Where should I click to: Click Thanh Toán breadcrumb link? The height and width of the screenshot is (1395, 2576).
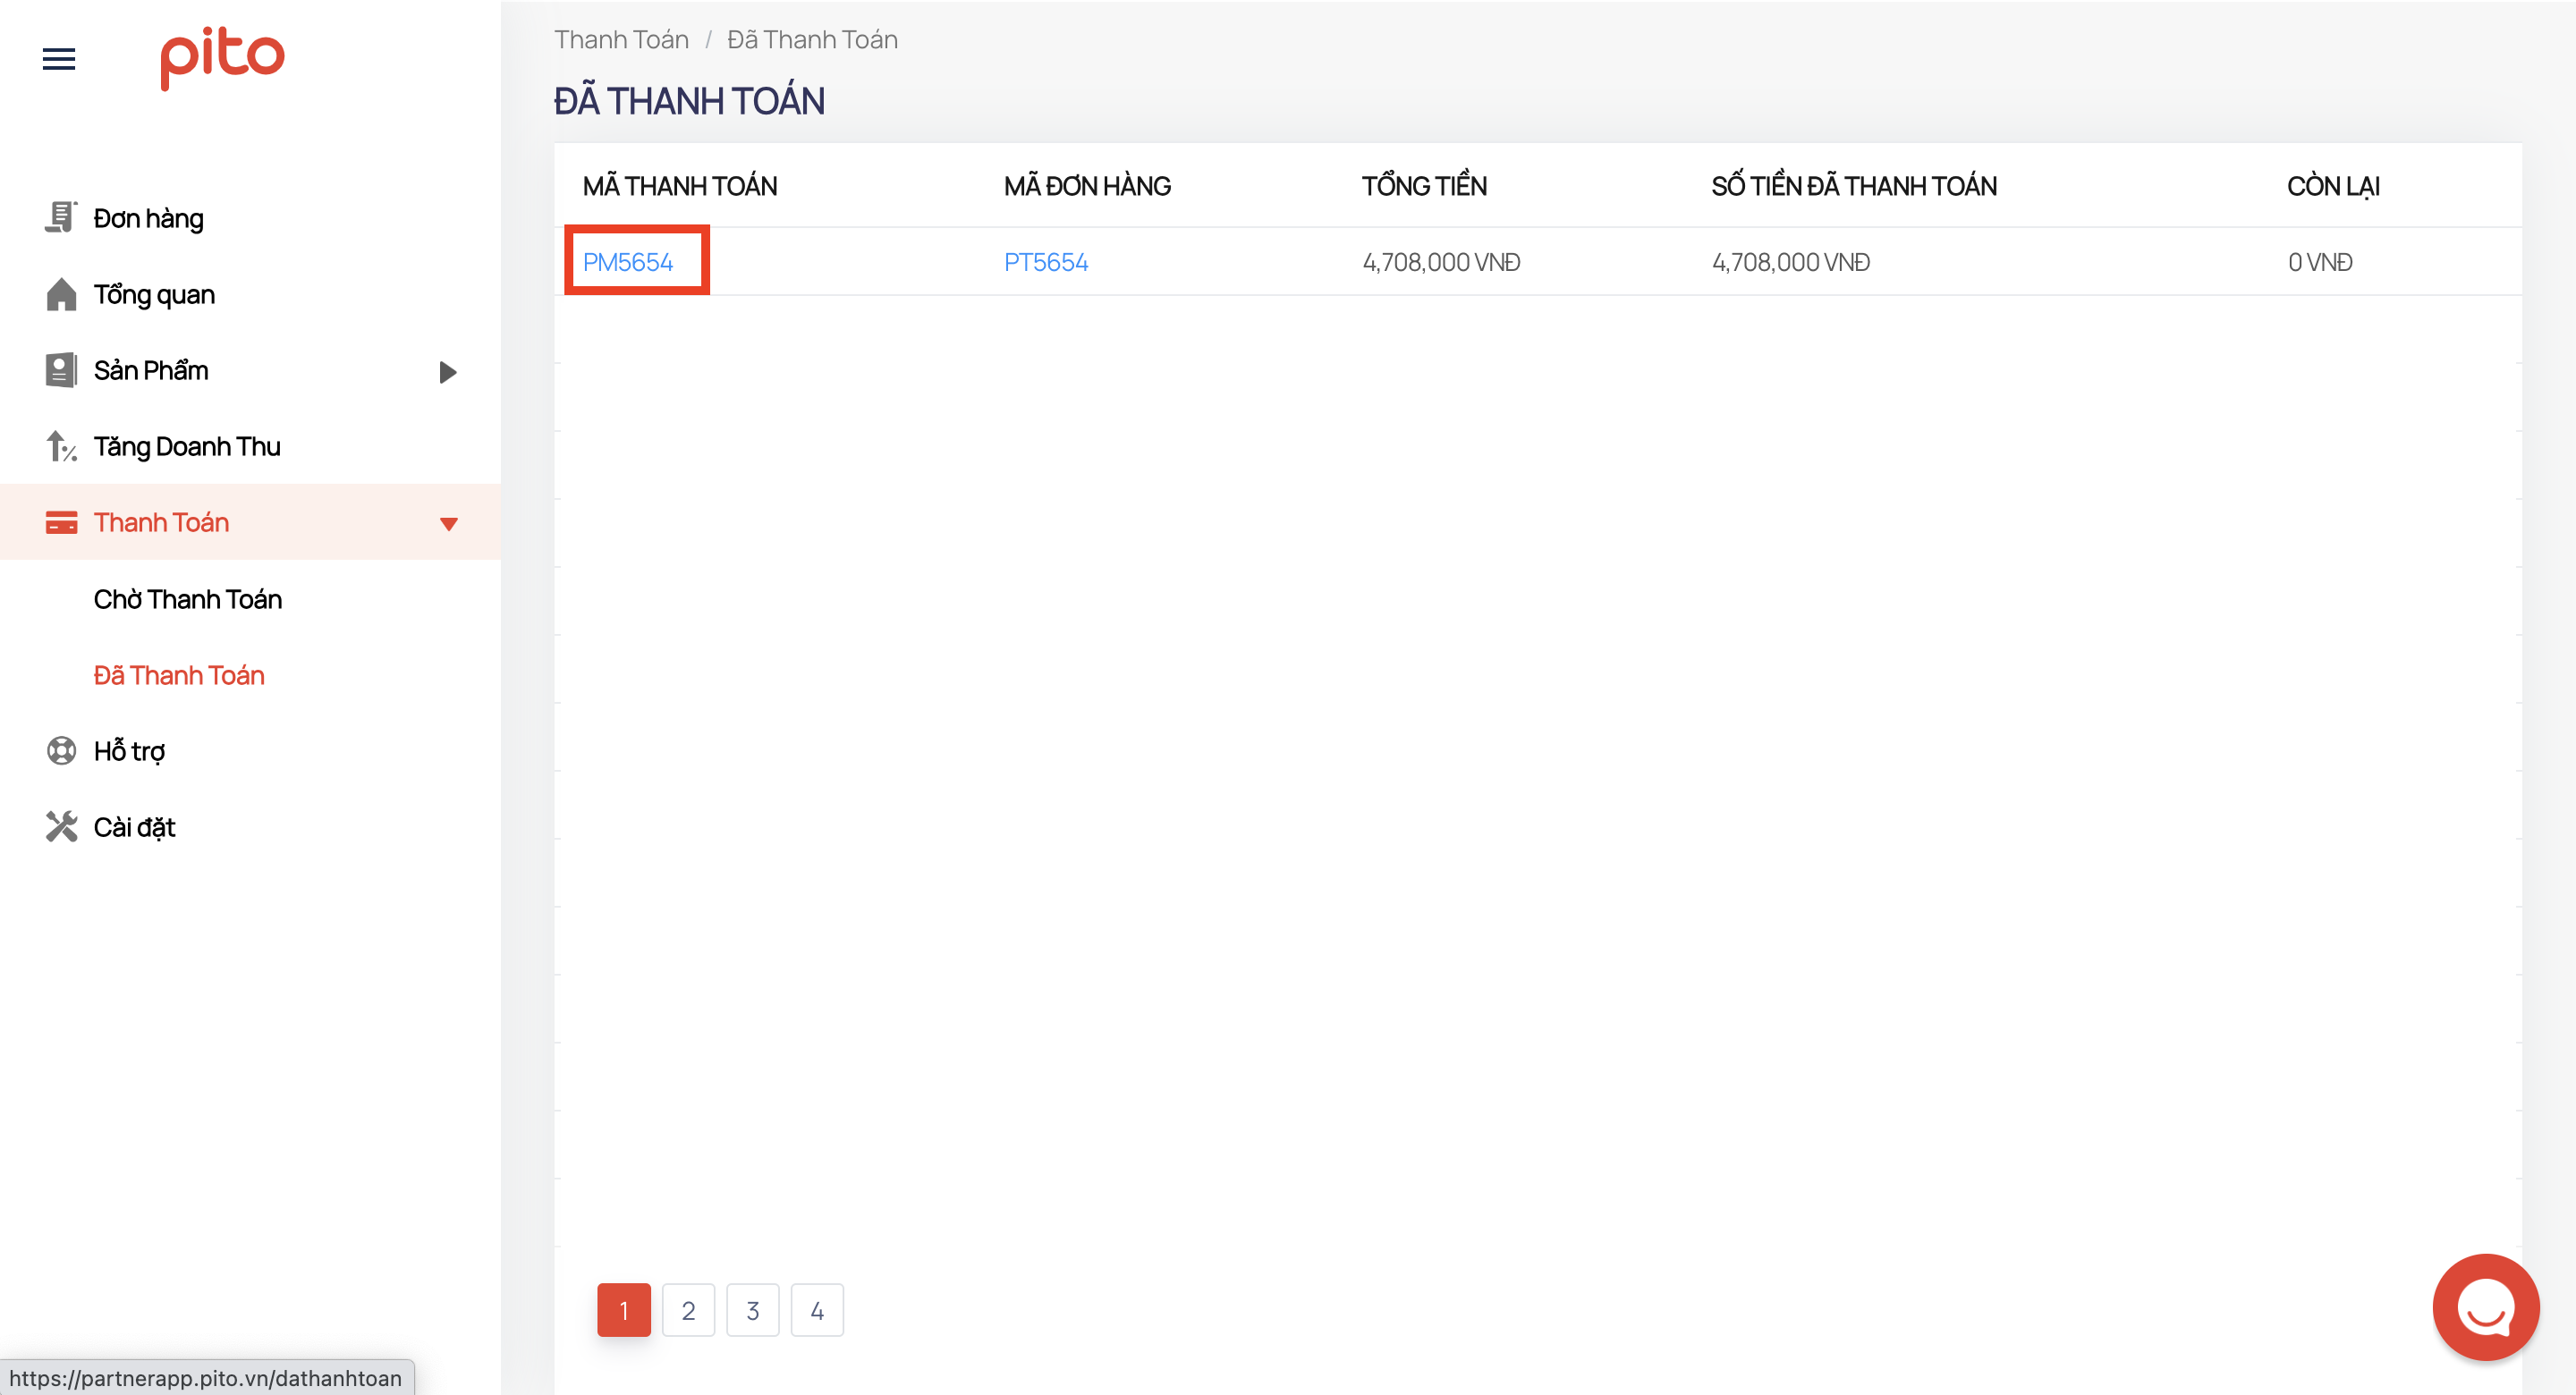click(621, 39)
